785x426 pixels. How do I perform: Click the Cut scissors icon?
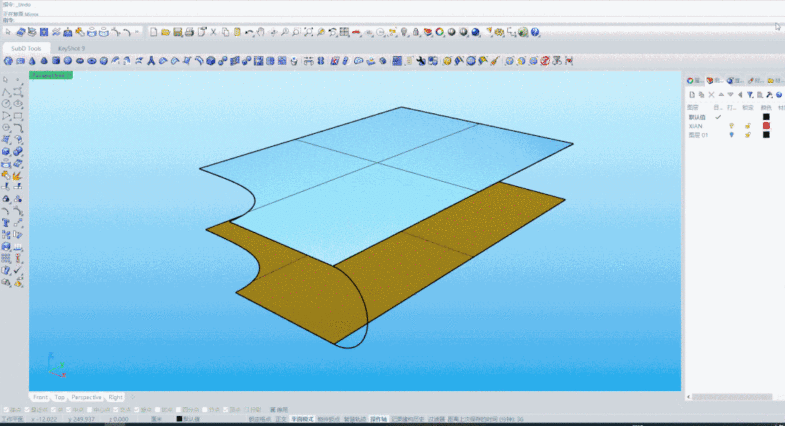click(x=213, y=32)
